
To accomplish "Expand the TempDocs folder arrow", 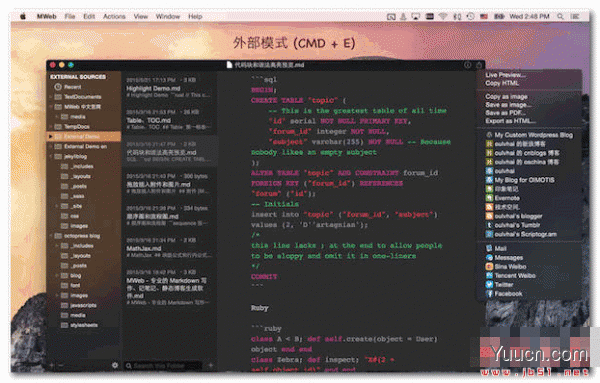I will click(50, 127).
